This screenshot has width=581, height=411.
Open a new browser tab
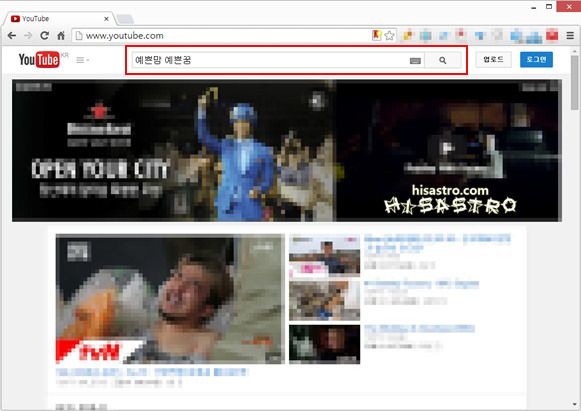pos(125,19)
